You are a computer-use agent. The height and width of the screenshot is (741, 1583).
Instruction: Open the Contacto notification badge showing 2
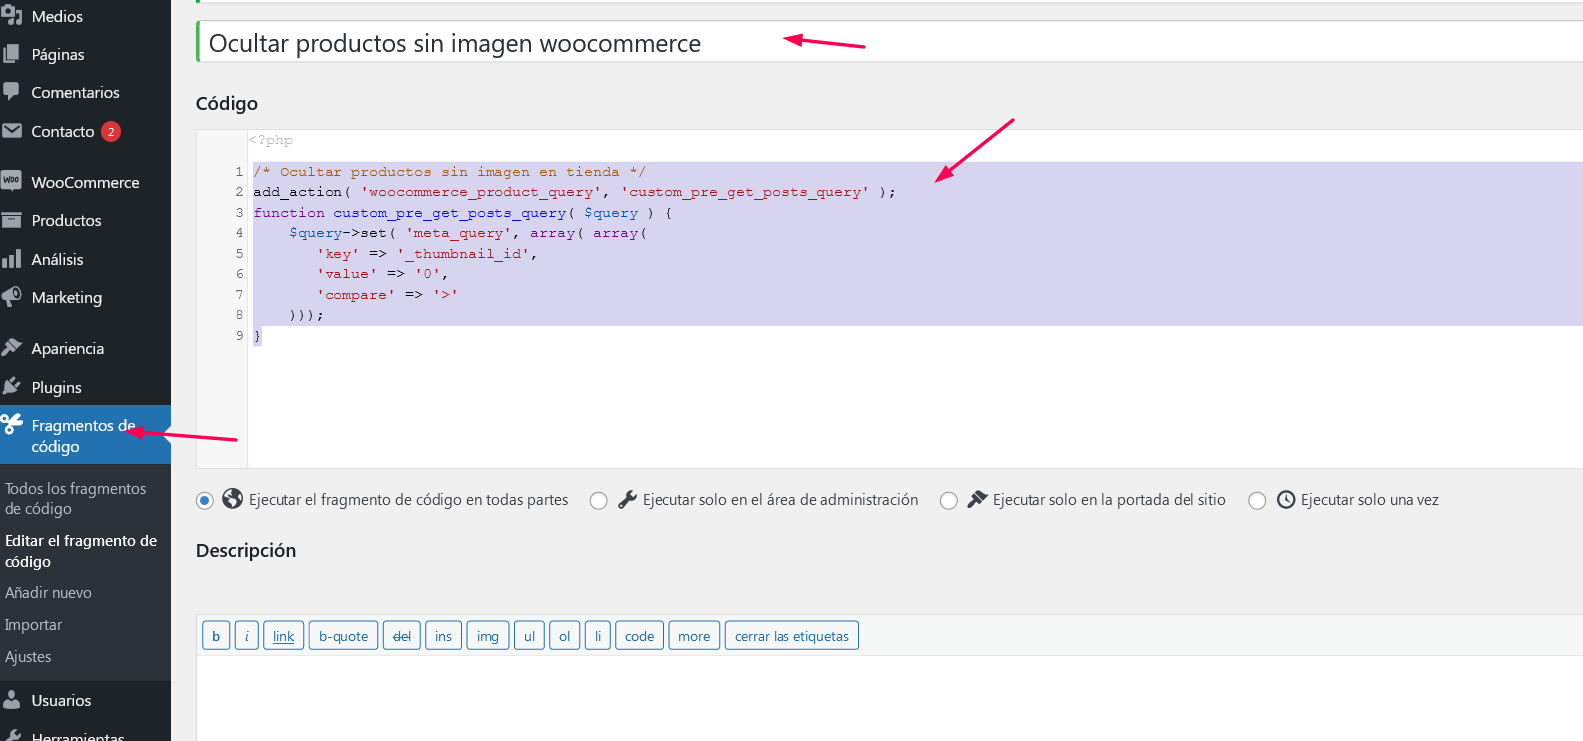coord(111,131)
